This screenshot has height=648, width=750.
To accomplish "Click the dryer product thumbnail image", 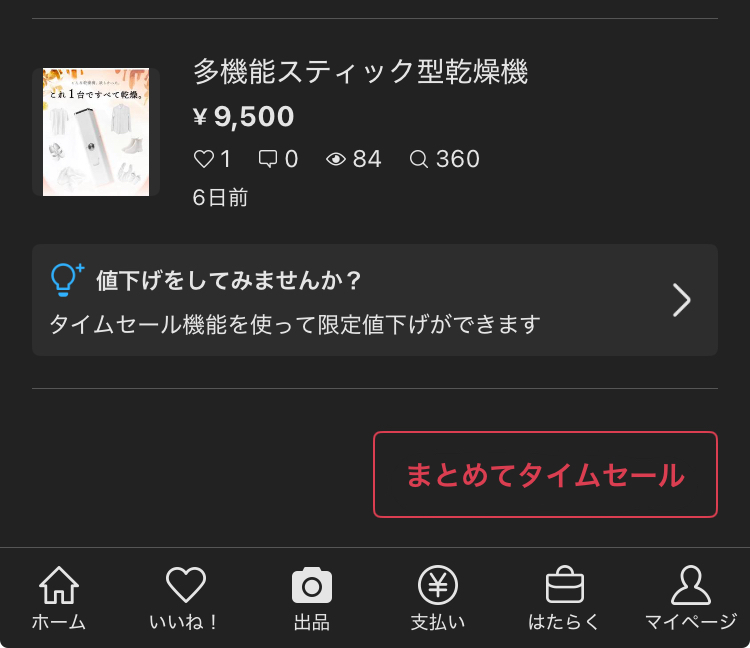I will (x=96, y=132).
